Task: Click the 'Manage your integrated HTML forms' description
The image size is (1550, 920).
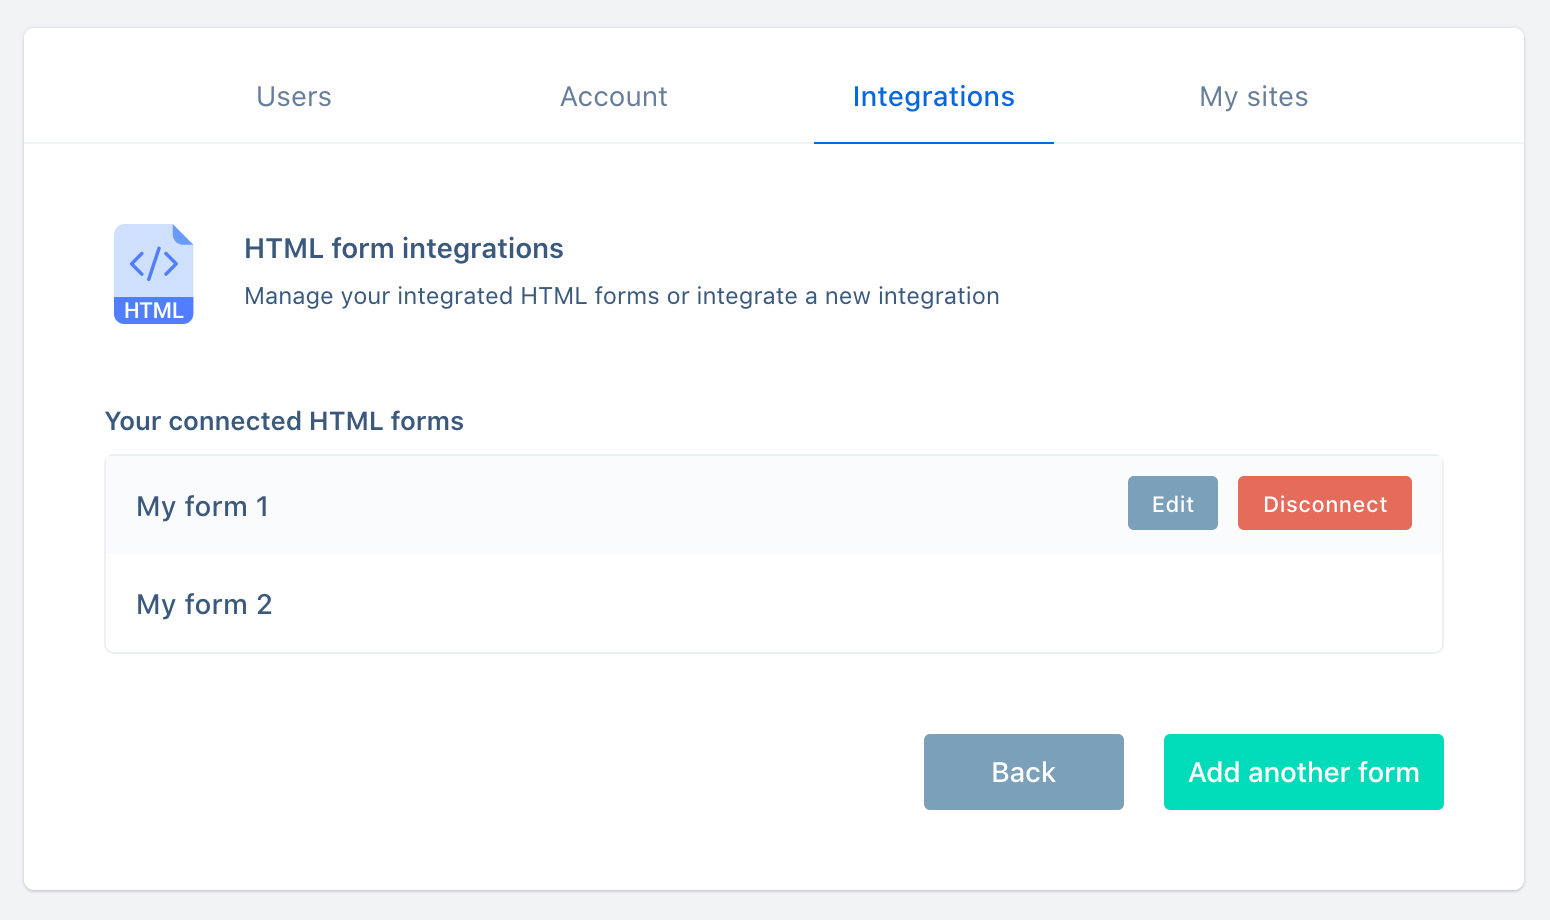Action: 622,296
